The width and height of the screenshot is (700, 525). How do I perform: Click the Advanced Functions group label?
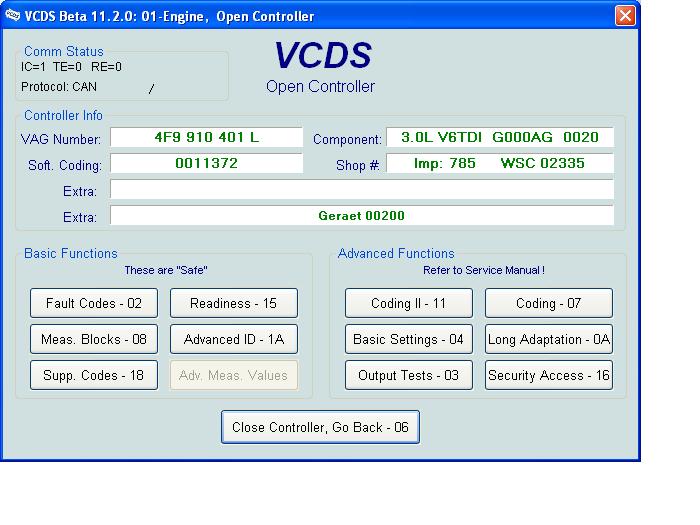point(396,253)
